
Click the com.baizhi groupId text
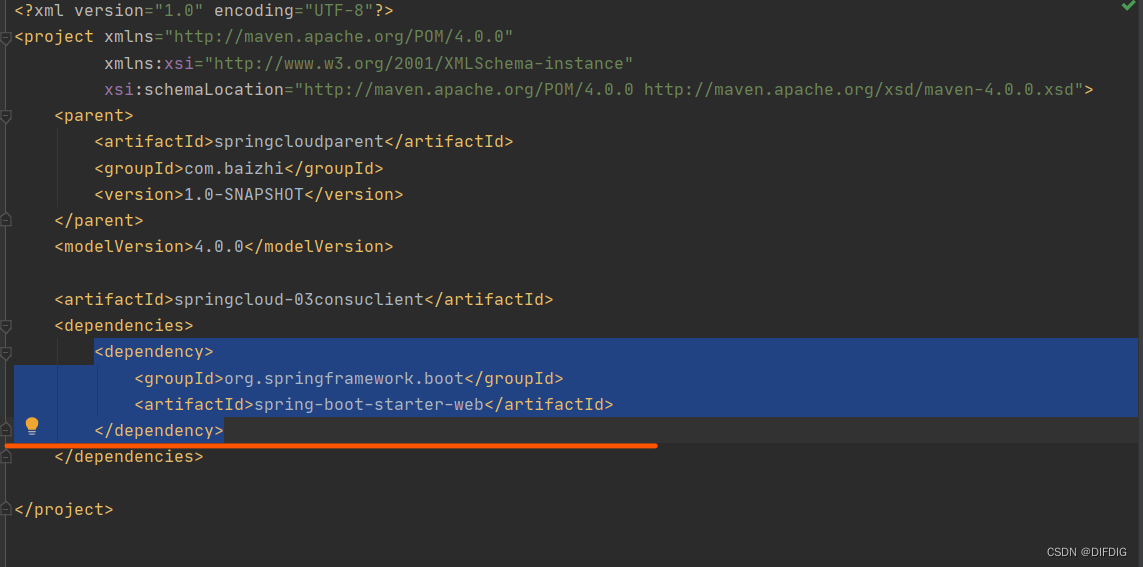pyautogui.click(x=234, y=168)
